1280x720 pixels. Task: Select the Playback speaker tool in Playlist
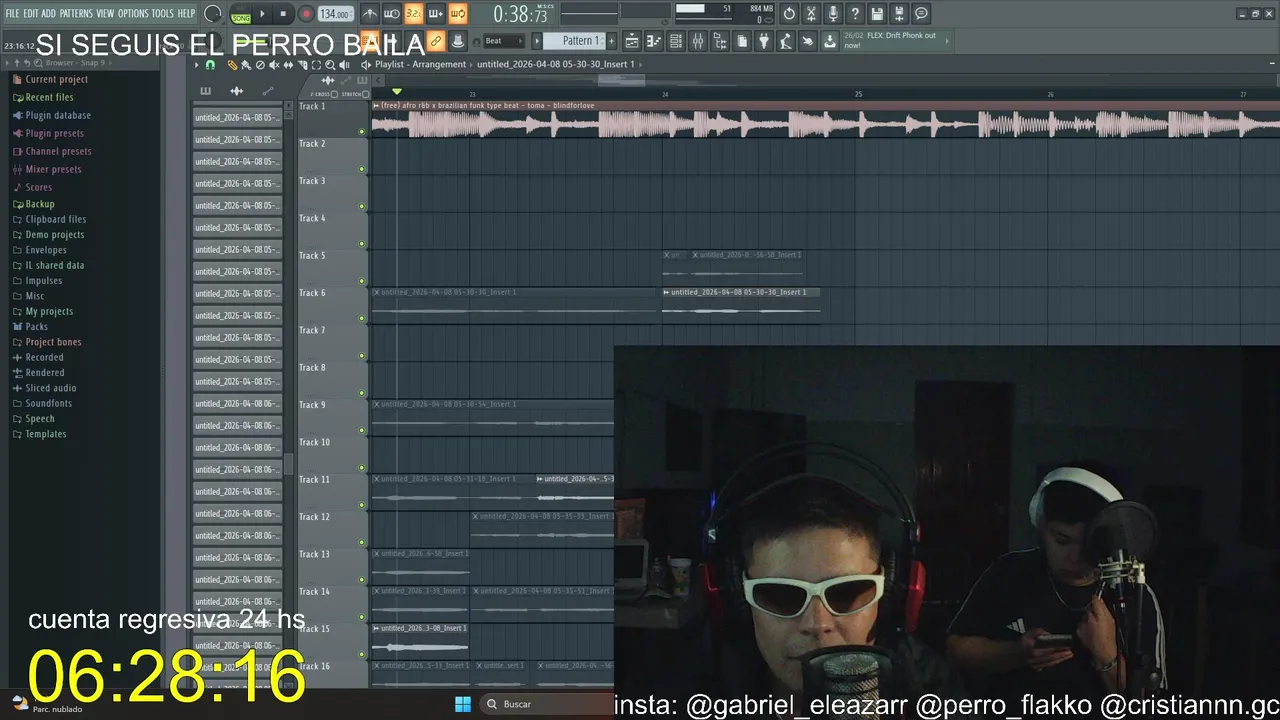(344, 65)
